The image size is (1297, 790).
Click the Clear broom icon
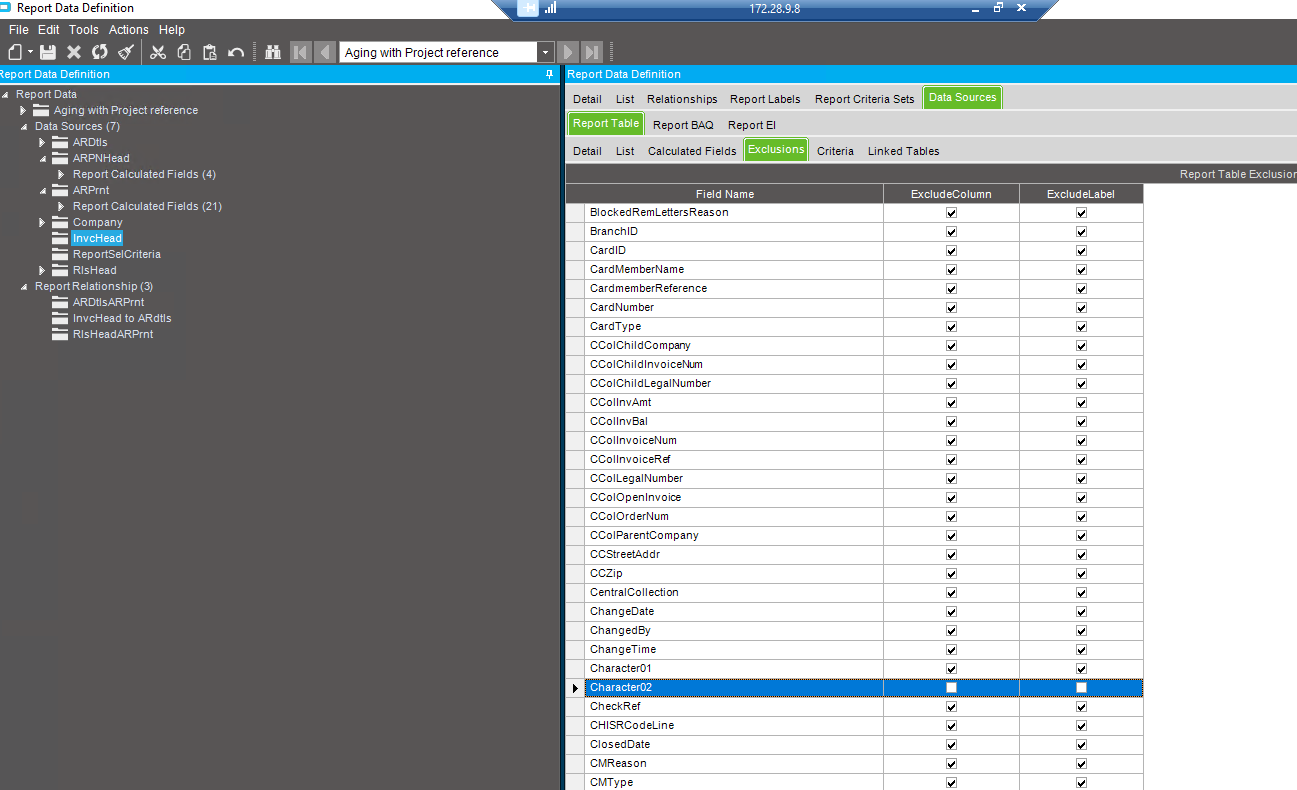pos(125,52)
